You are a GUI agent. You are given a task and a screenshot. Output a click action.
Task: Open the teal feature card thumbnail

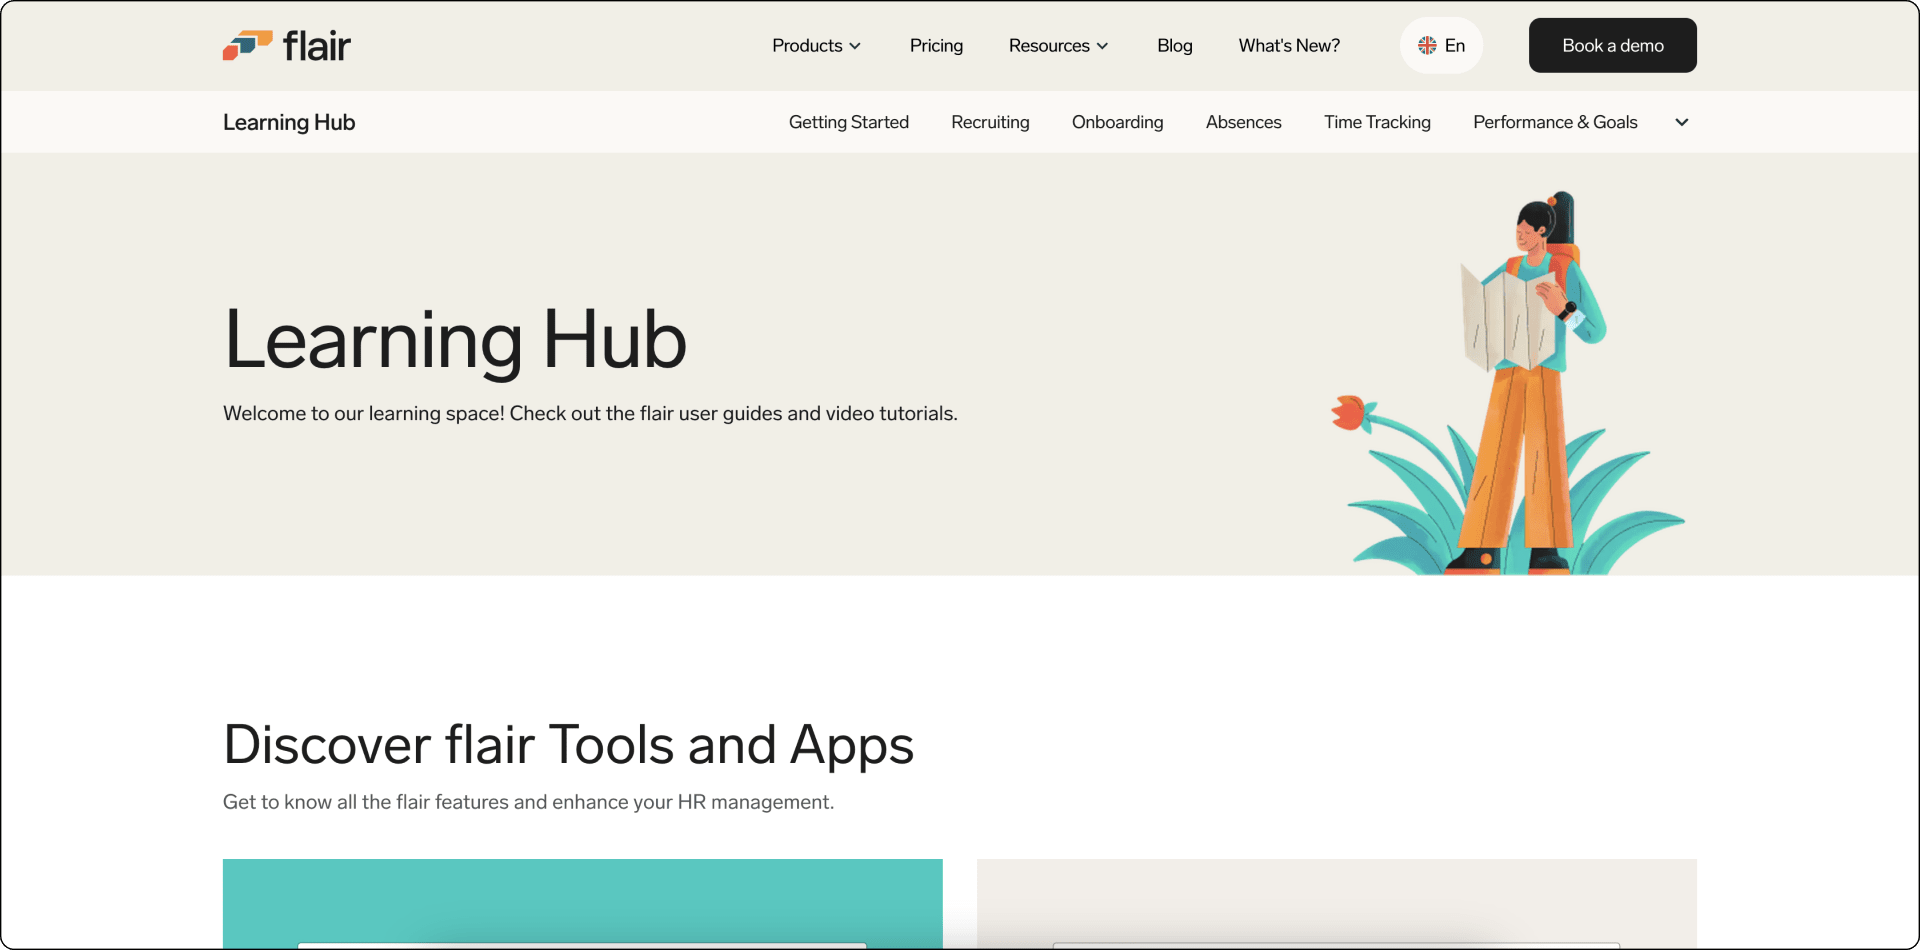[582, 904]
